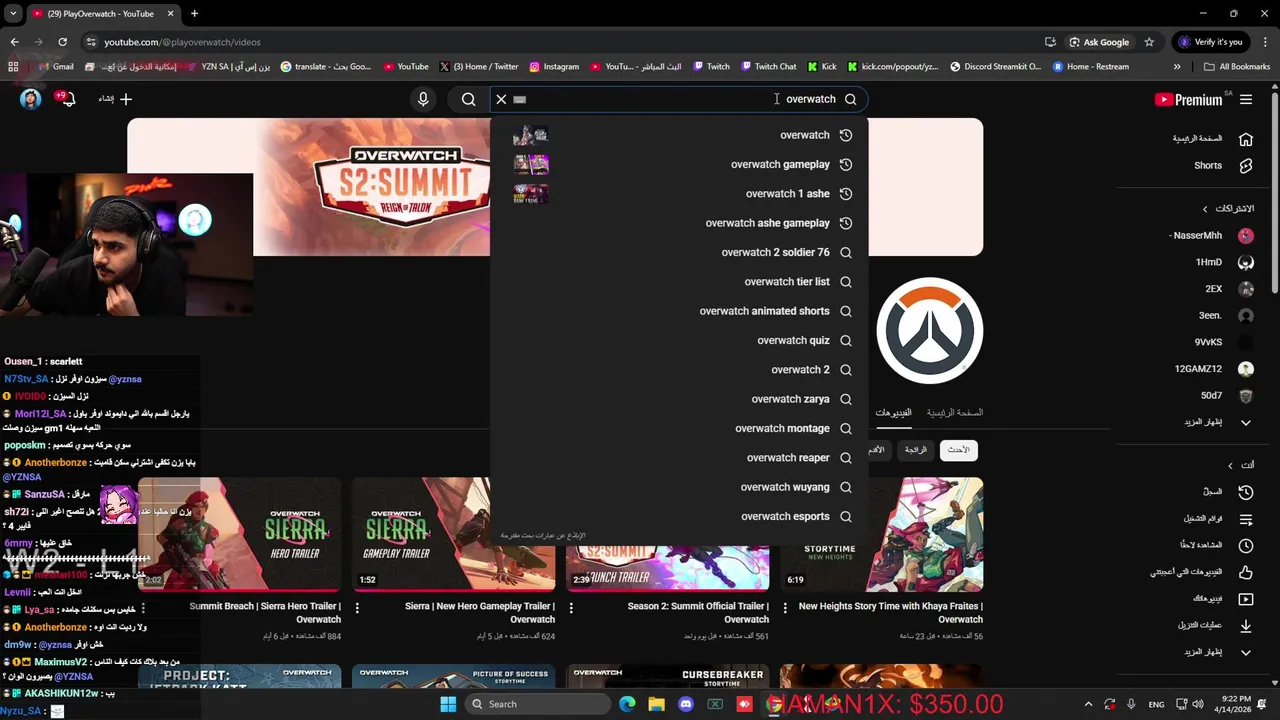The height and width of the screenshot is (720, 1280).
Task: Open the YouTube hamburger guide menu
Action: tap(1246, 99)
